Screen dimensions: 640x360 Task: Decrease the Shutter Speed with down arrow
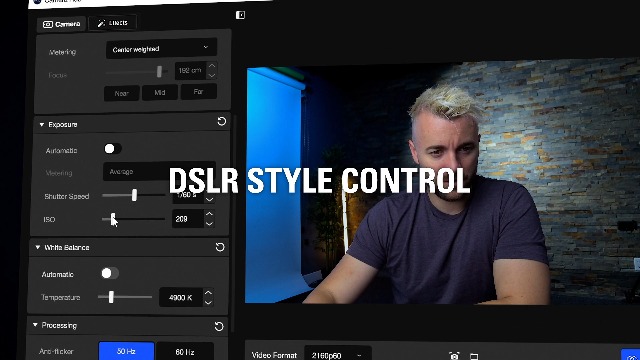(x=209, y=200)
